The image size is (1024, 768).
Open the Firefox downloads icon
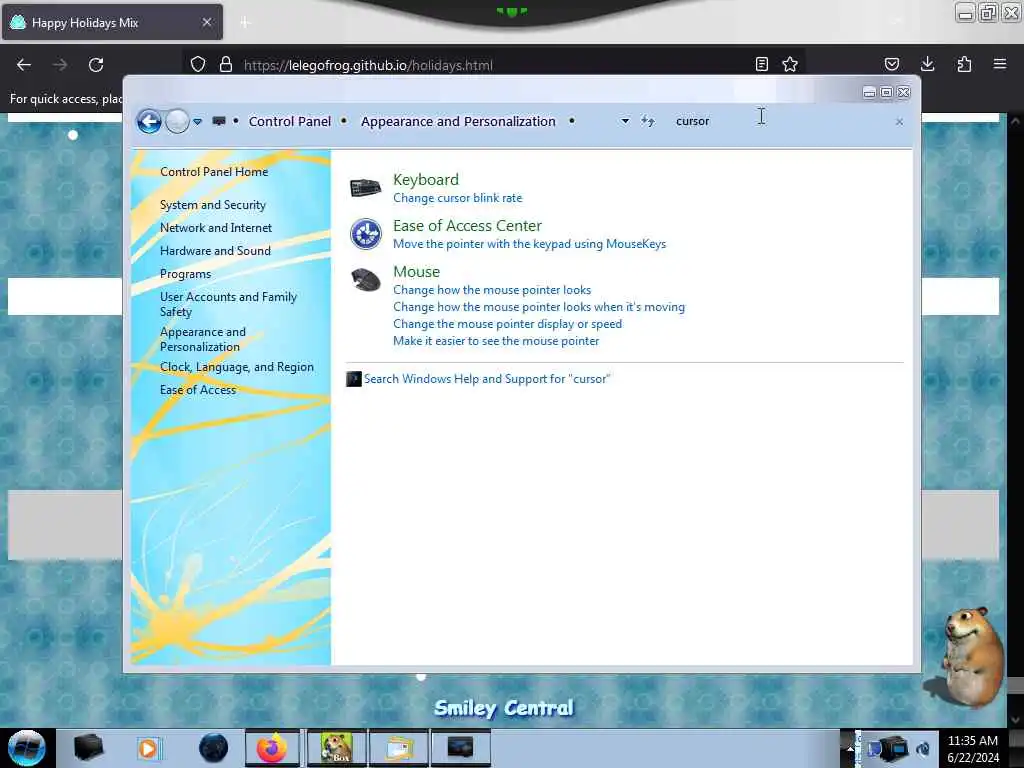(x=927, y=64)
